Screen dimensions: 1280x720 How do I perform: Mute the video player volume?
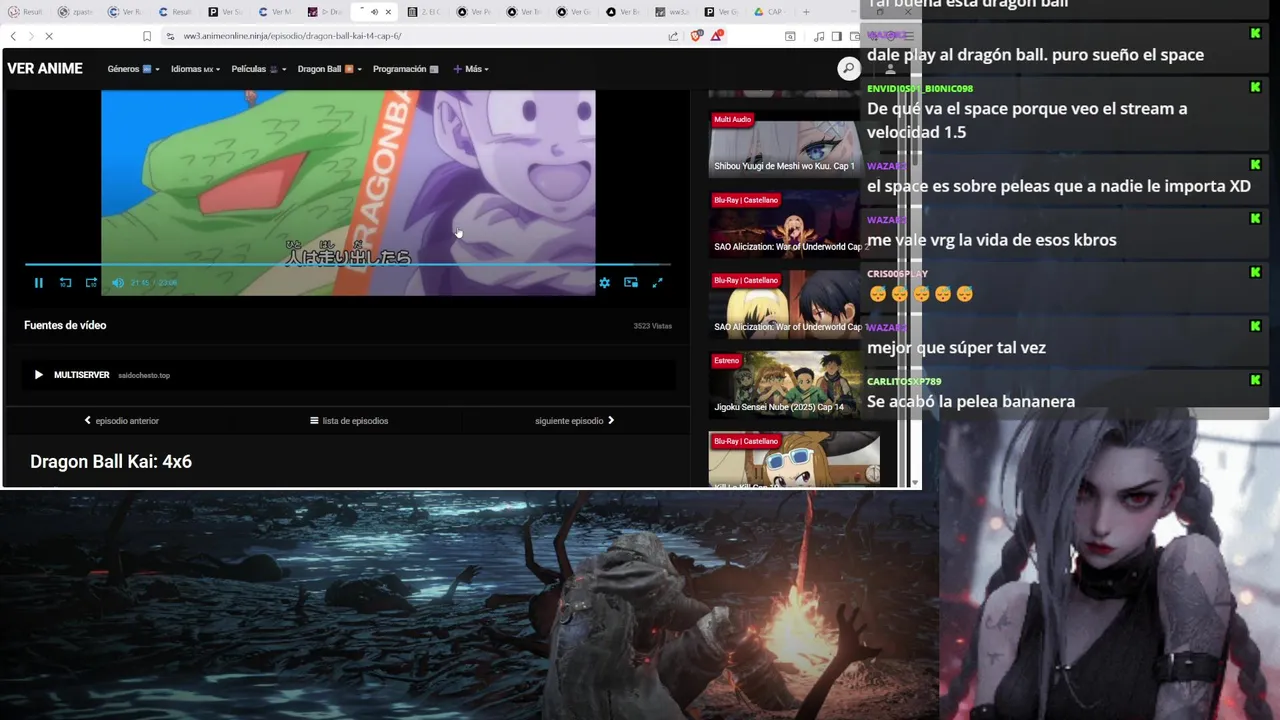(x=117, y=283)
